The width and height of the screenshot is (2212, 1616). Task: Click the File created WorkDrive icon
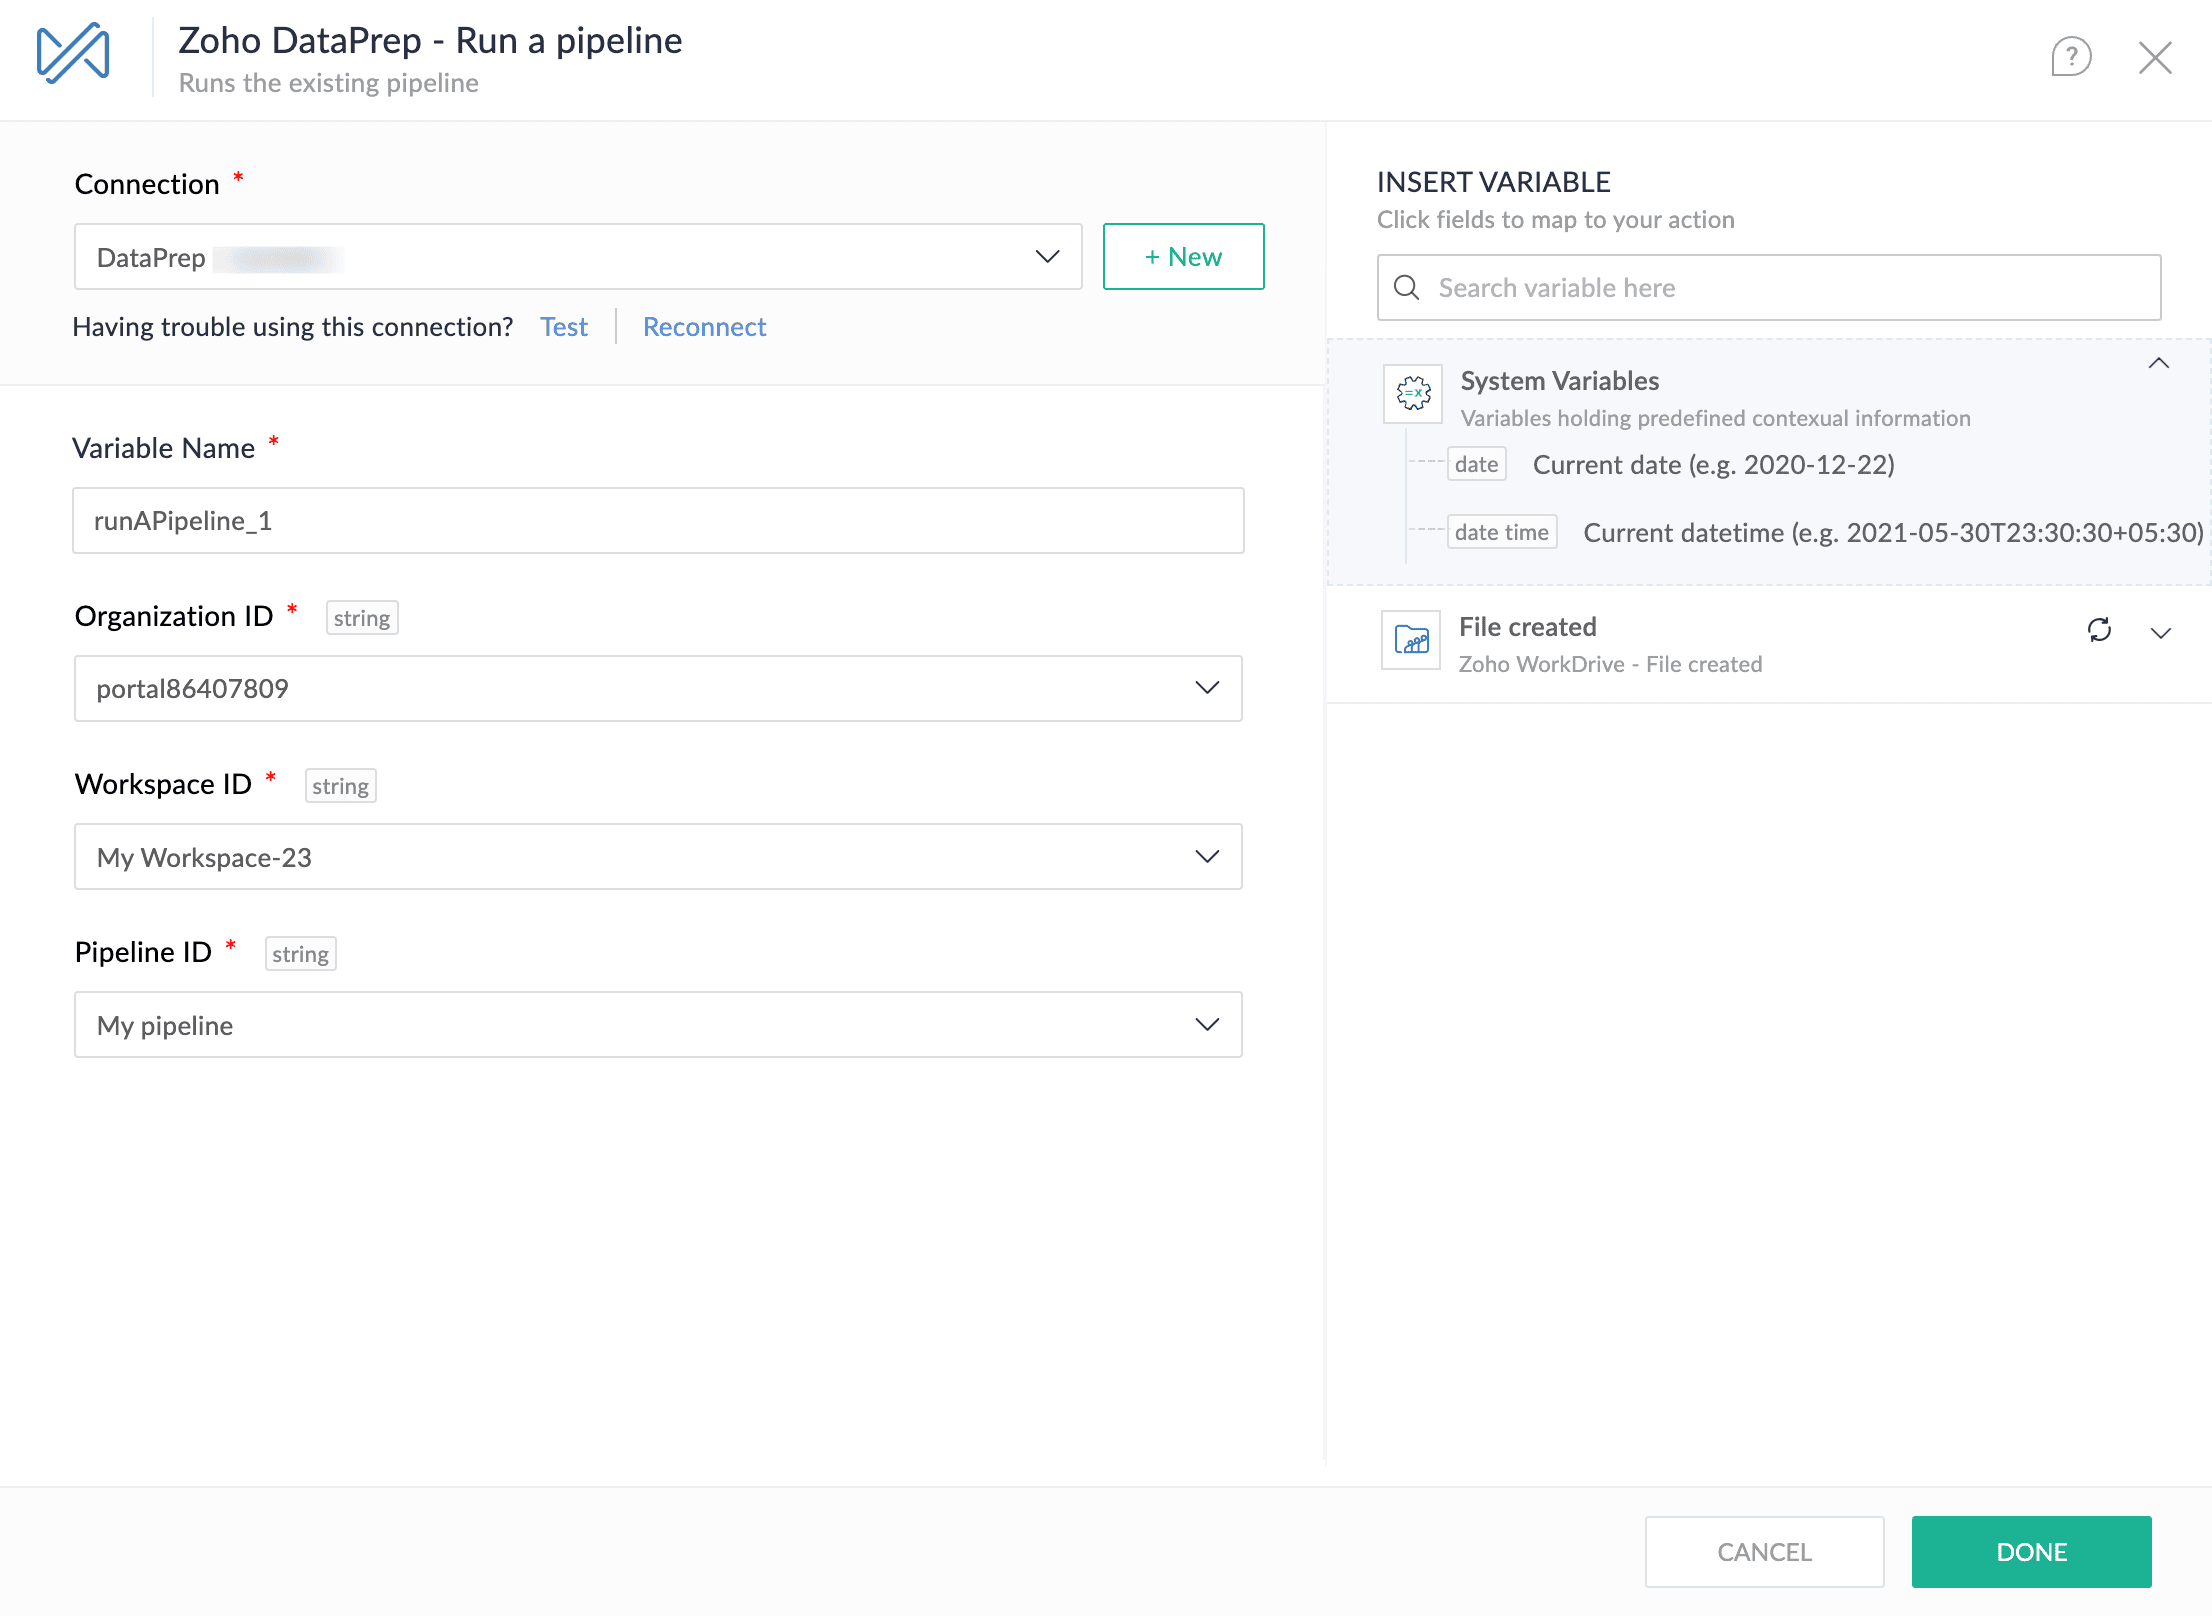[1410, 640]
